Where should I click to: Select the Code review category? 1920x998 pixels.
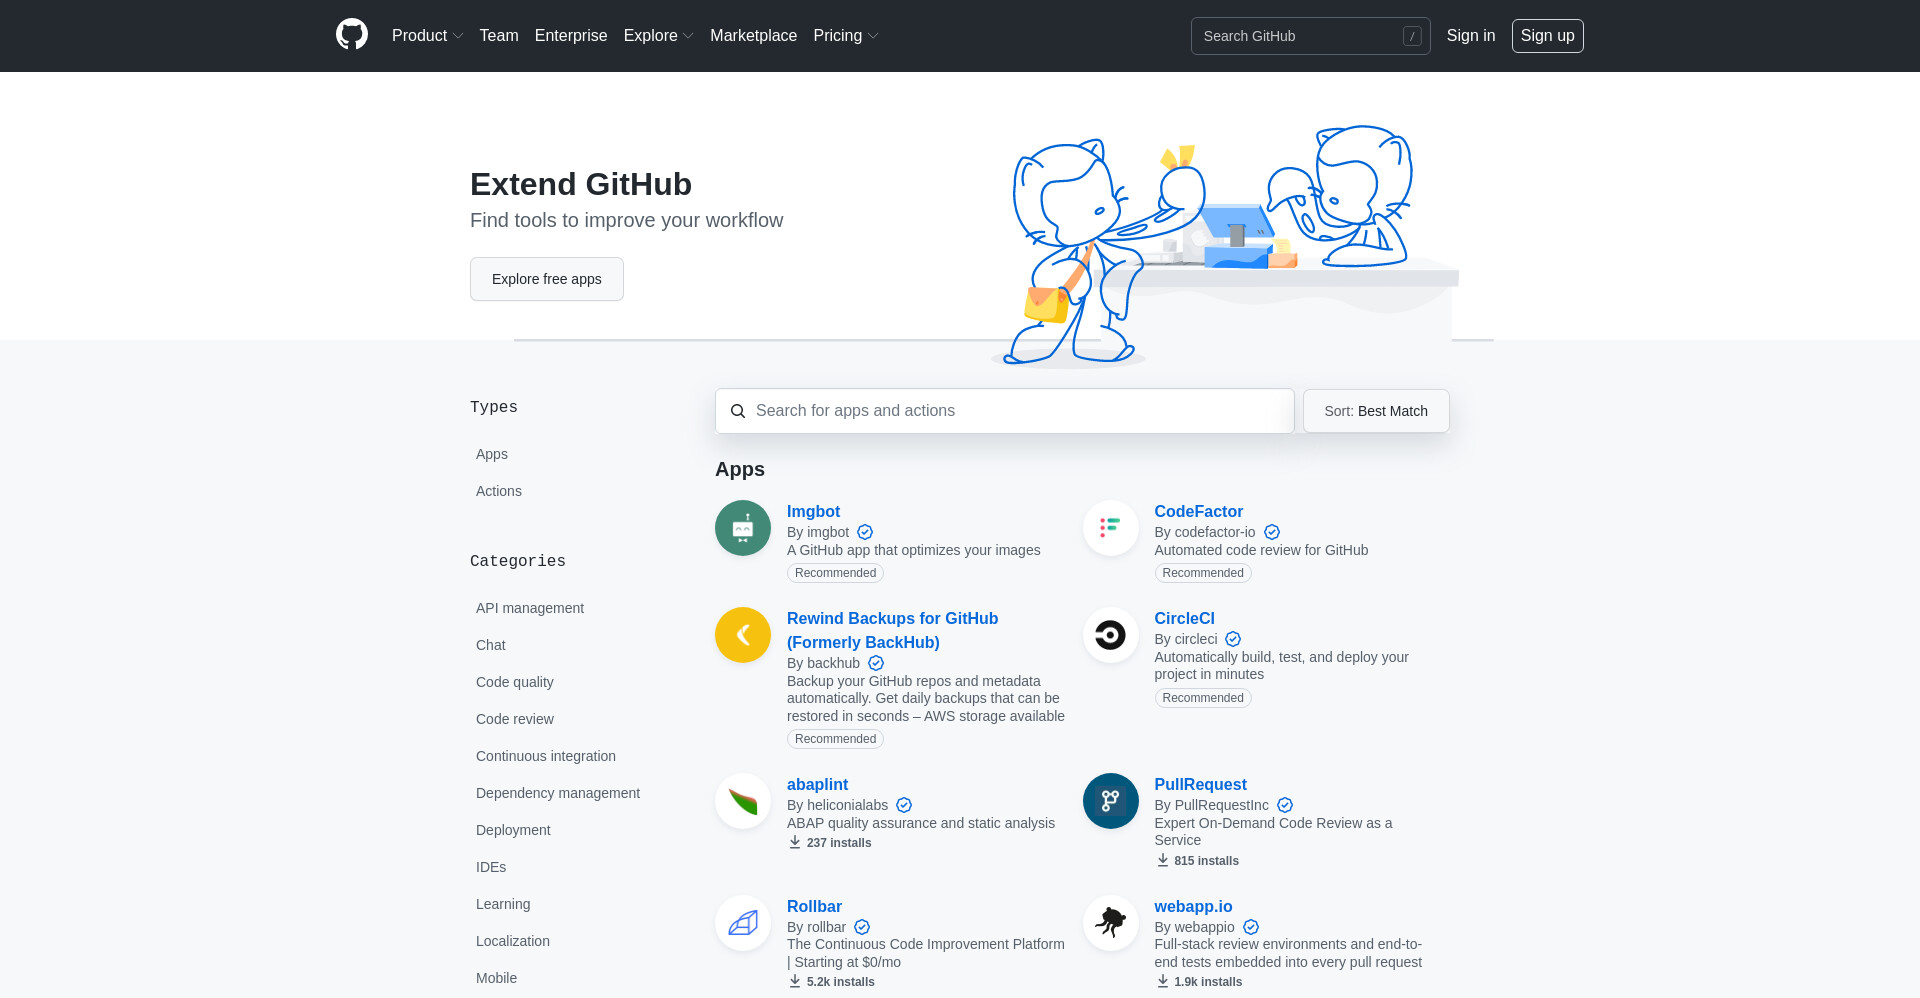point(515,719)
